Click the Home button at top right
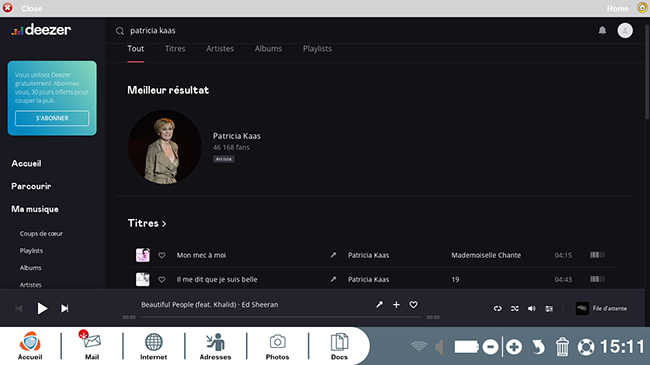The image size is (650, 365). (627, 8)
